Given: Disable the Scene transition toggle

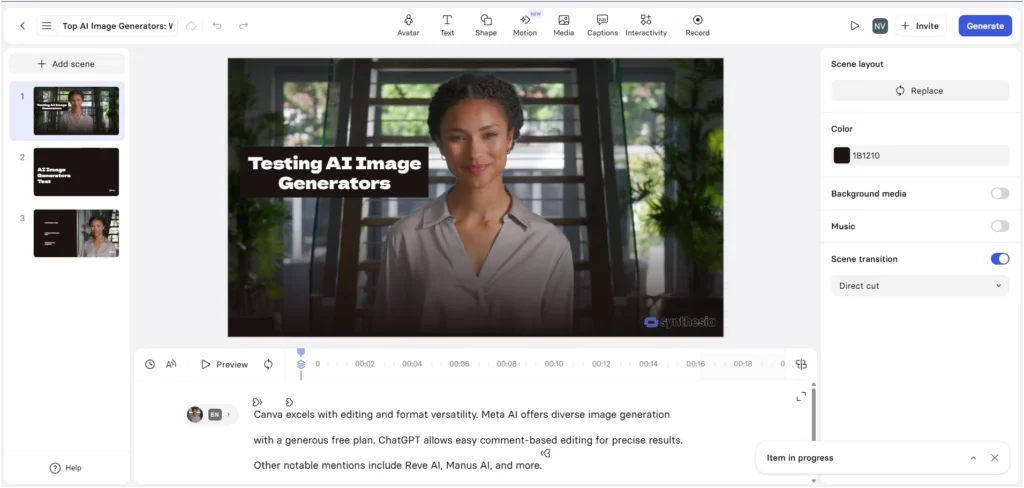Looking at the screenshot, I should click(x=999, y=259).
